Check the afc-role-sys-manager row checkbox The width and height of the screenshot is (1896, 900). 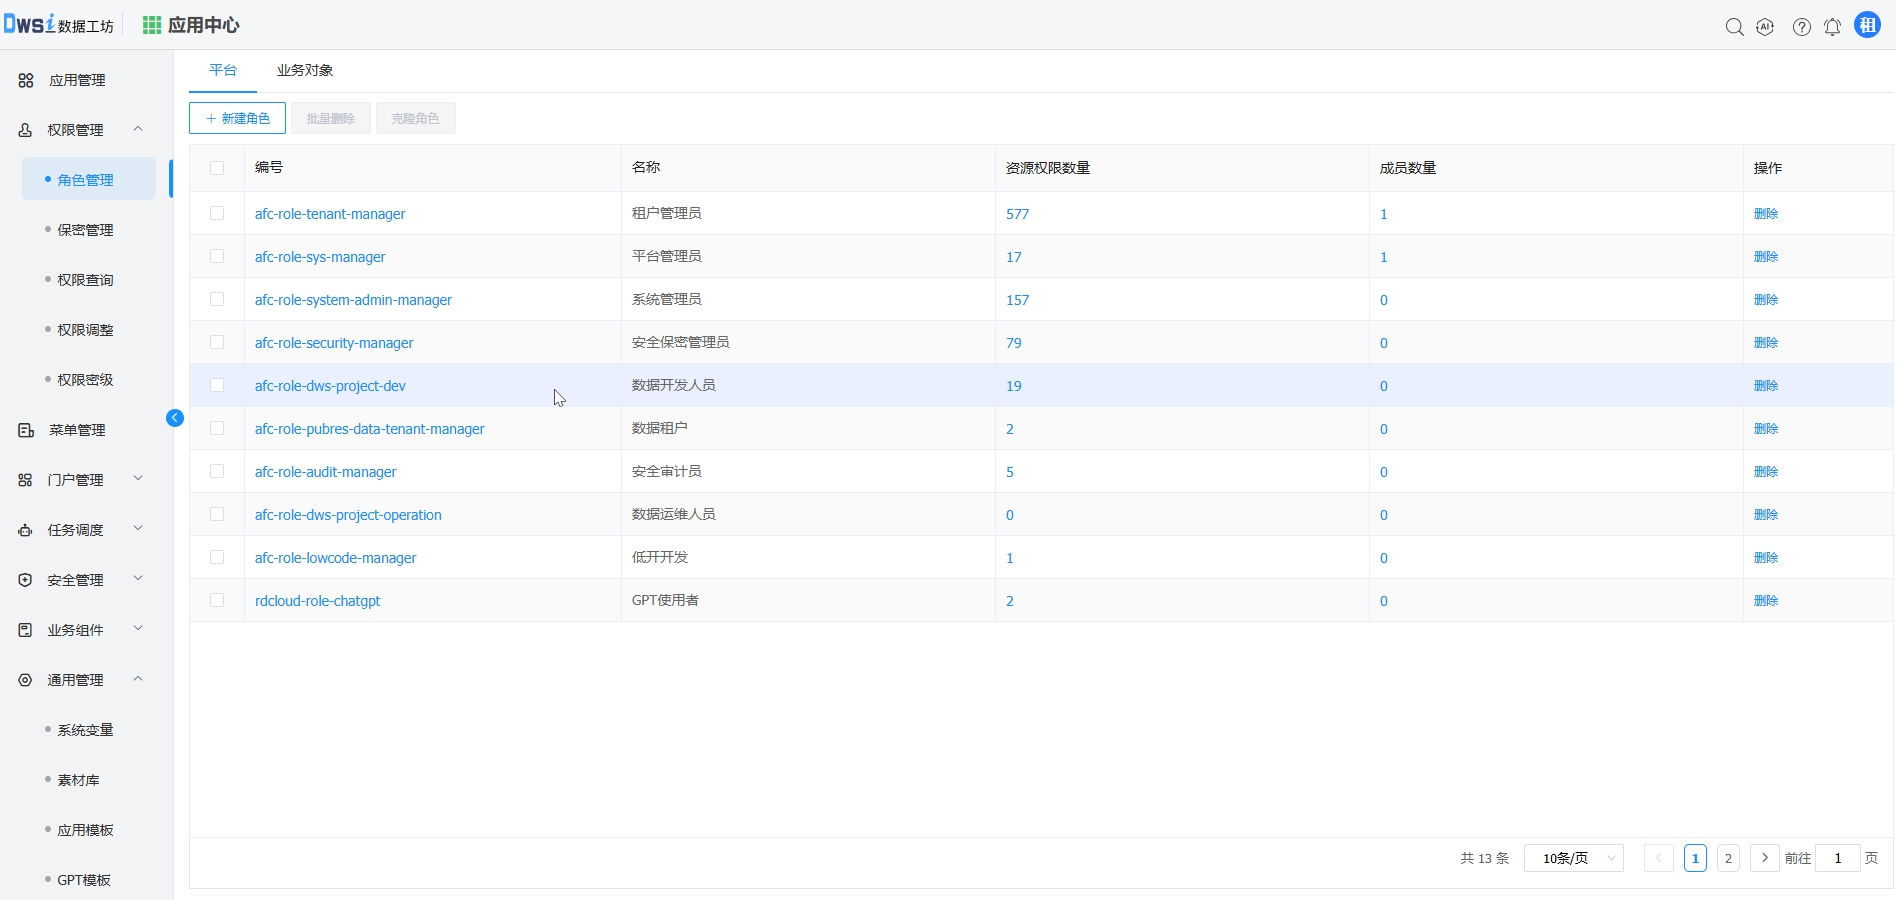coord(217,256)
